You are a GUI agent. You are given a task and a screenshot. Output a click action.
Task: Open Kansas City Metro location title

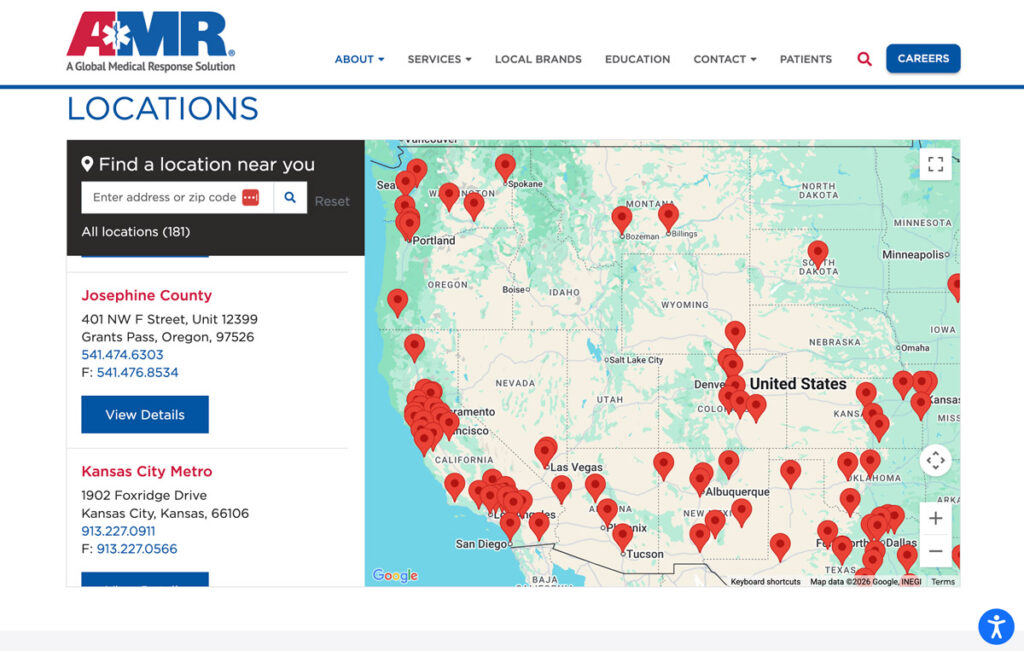pyautogui.click(x=146, y=471)
